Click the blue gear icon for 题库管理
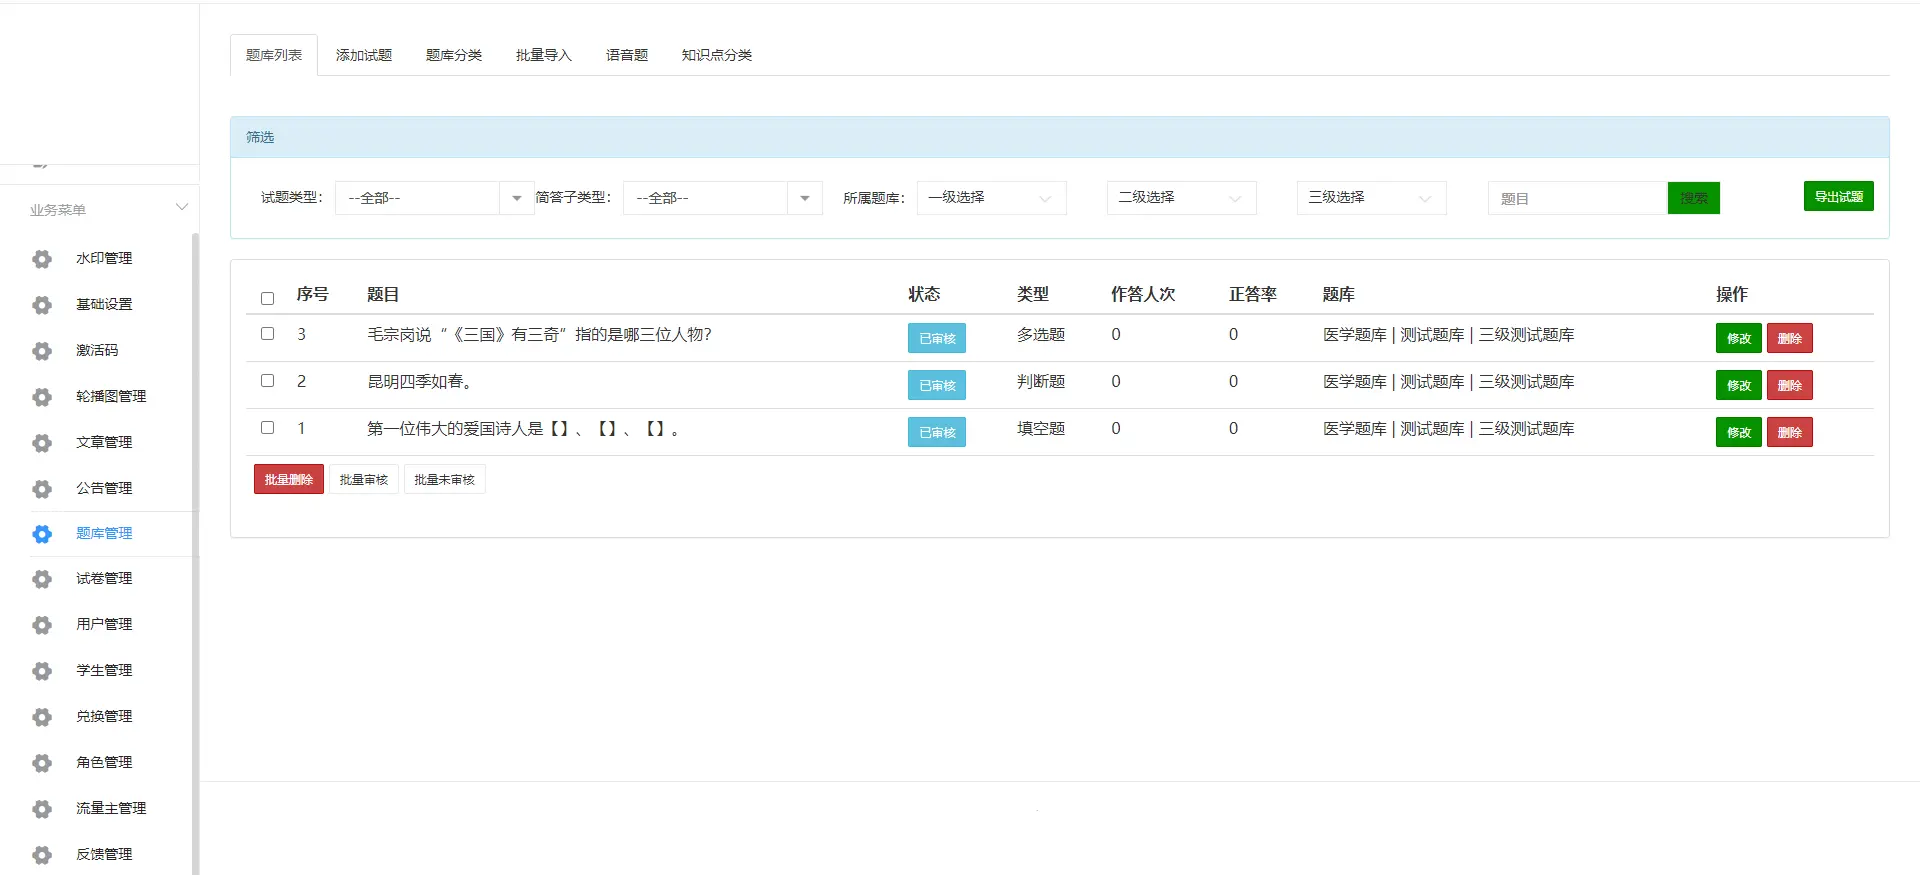The height and width of the screenshot is (875, 1920). click(42, 534)
